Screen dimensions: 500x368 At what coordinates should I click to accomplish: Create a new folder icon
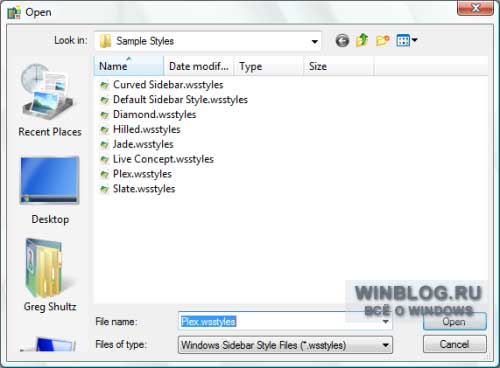click(x=382, y=41)
